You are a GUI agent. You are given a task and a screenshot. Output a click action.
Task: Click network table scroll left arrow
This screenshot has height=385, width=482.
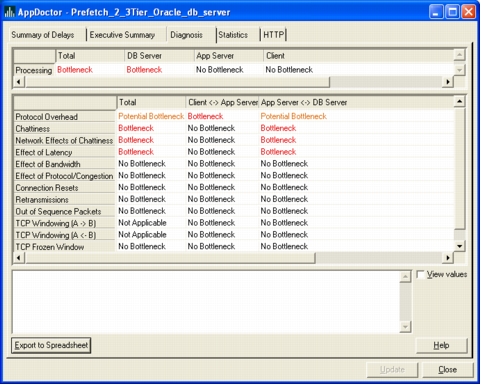pos(19,258)
